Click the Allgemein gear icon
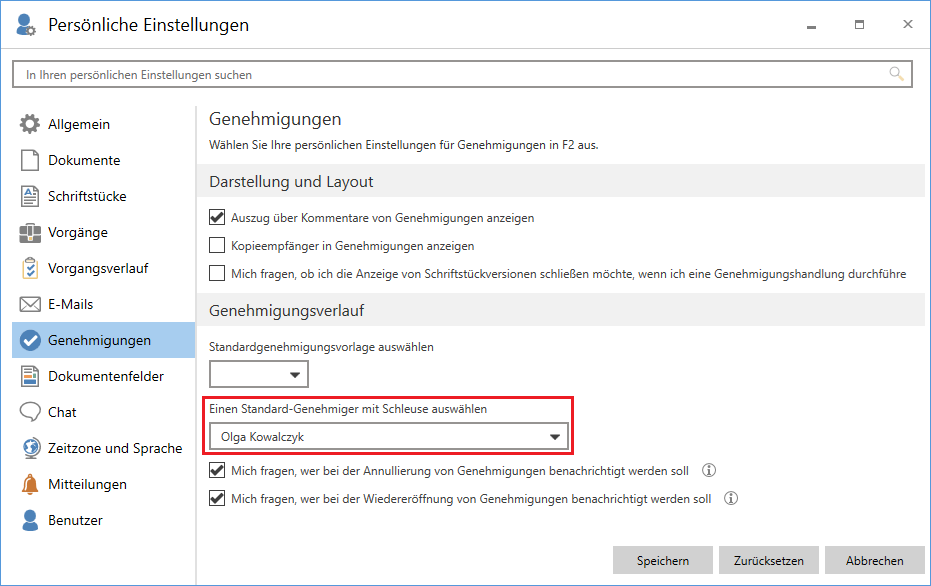Screen dimensions: 931x586 pos(30,125)
